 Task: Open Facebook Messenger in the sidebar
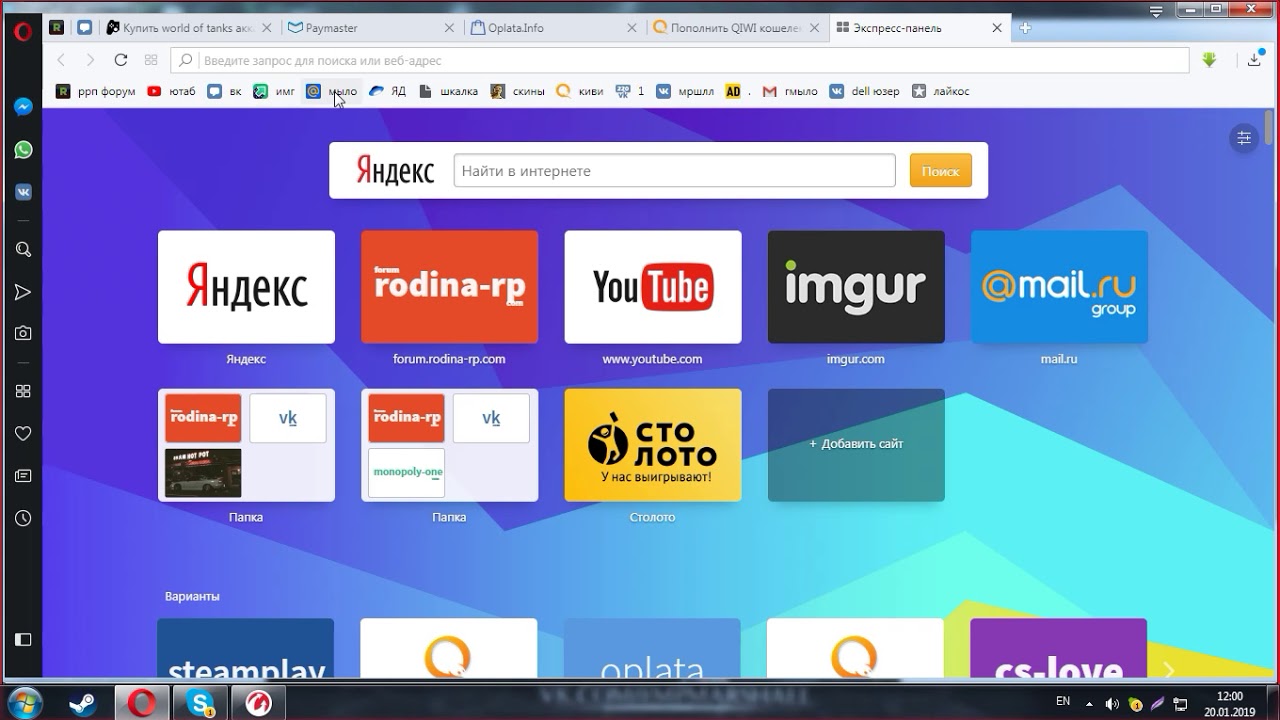click(23, 107)
